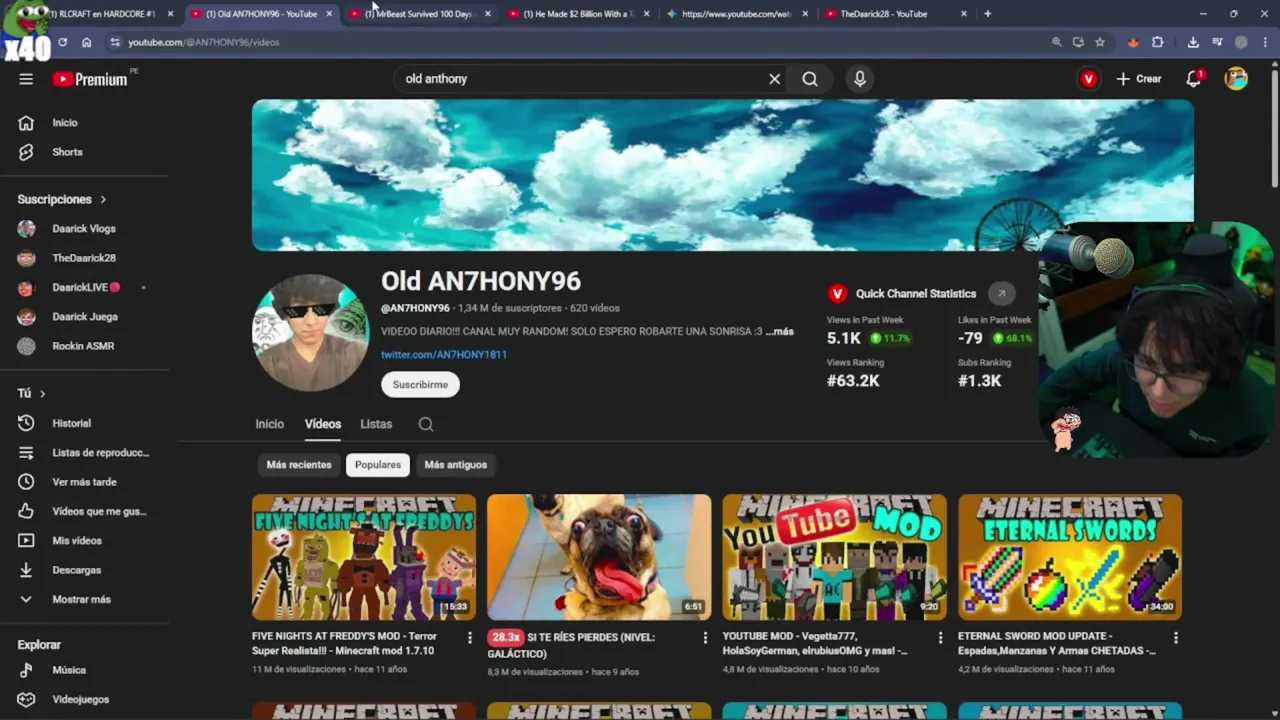Open the red V extension icon in header
Viewport: 1280px width, 720px height.
click(x=1089, y=79)
